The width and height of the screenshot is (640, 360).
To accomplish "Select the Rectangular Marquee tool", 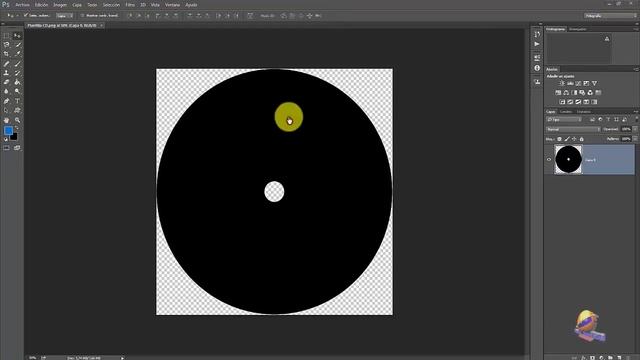I will point(6,36).
